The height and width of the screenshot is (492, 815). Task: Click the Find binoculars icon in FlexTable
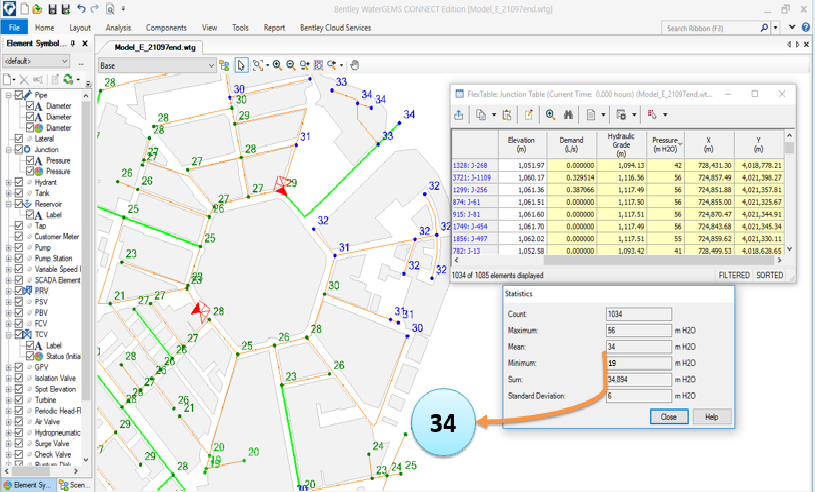(568, 115)
